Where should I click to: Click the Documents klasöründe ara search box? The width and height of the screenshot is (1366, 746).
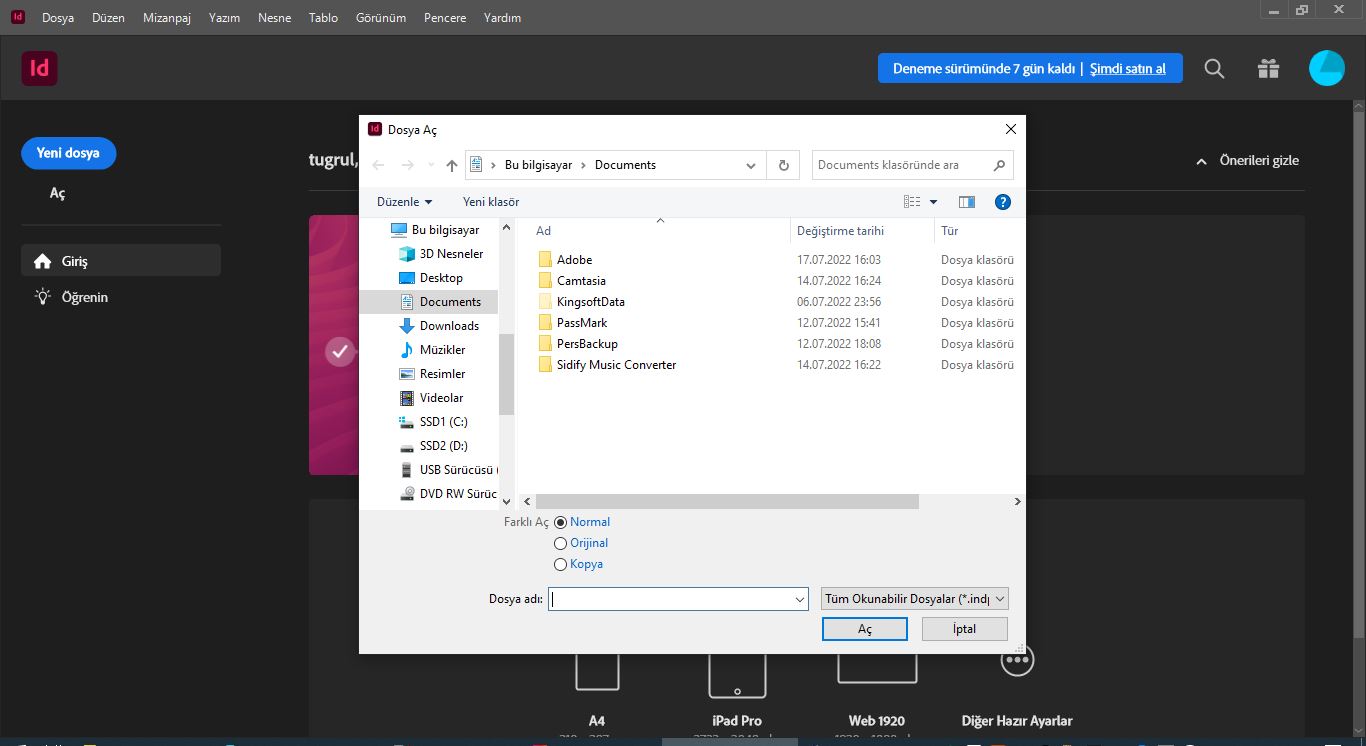tap(912, 165)
